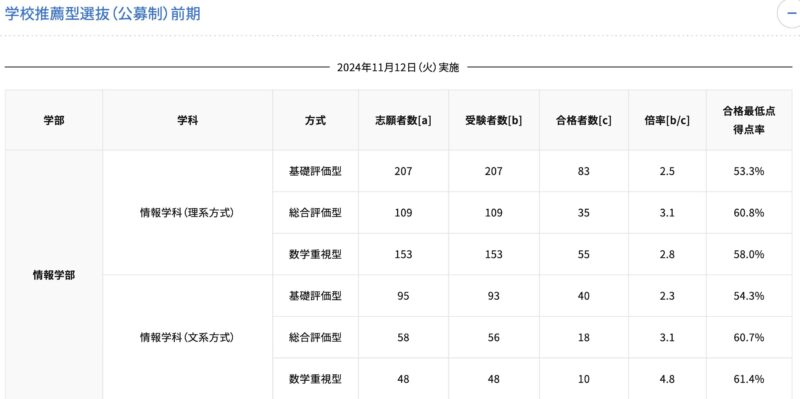Screen dimensions: 800x399
Task: Click 総合評価型 in the 理系方式 group
Action: pyautogui.click(x=315, y=213)
